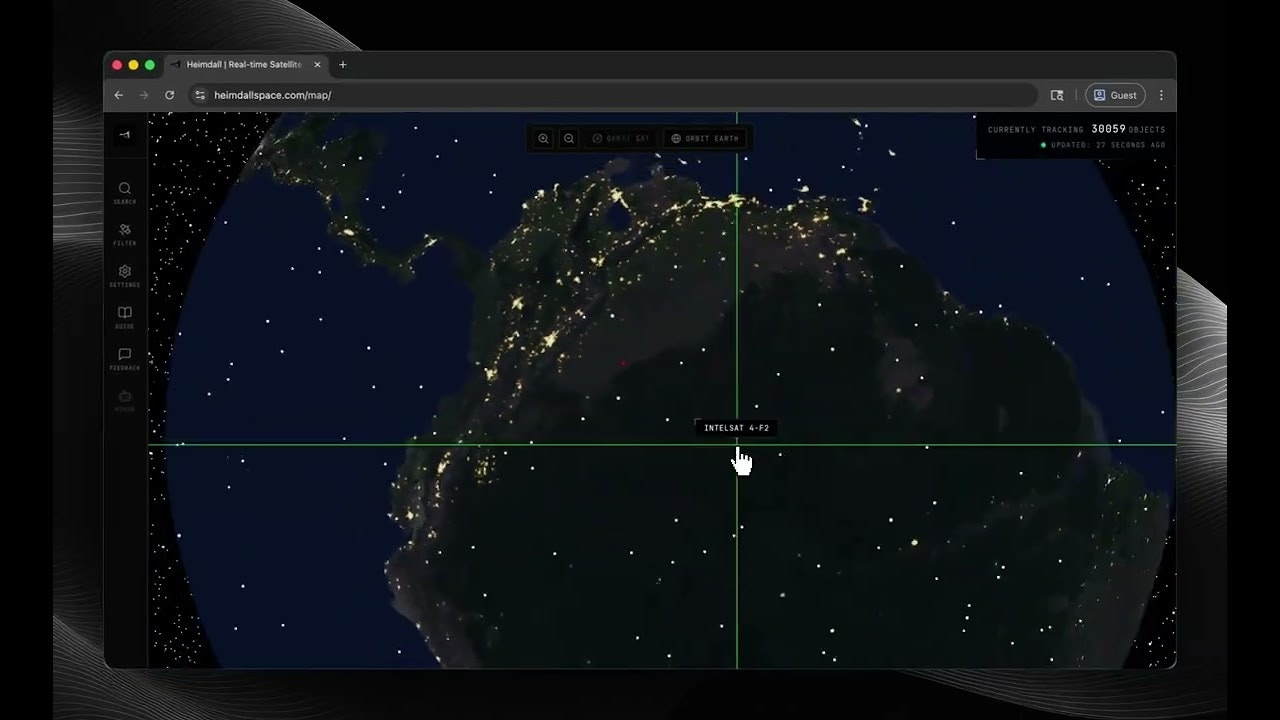The width and height of the screenshot is (1280, 720).
Task: Click the site information icon in address bar
Action: 199,95
